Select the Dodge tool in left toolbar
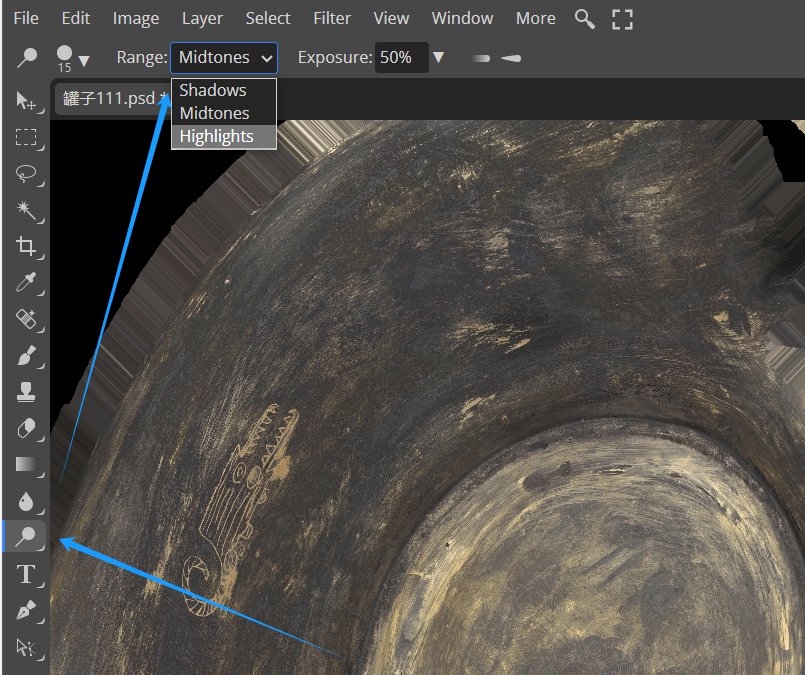The width and height of the screenshot is (805, 675). (26, 536)
